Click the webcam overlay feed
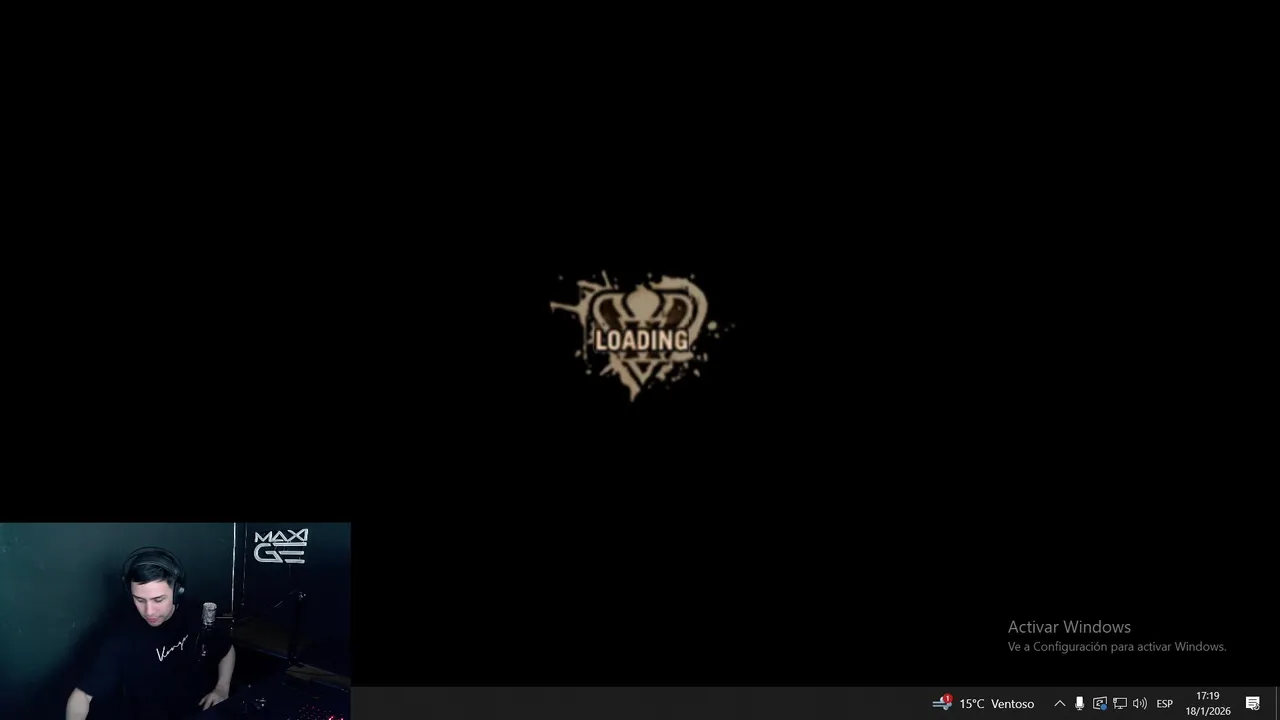The width and height of the screenshot is (1280, 720). (175, 621)
